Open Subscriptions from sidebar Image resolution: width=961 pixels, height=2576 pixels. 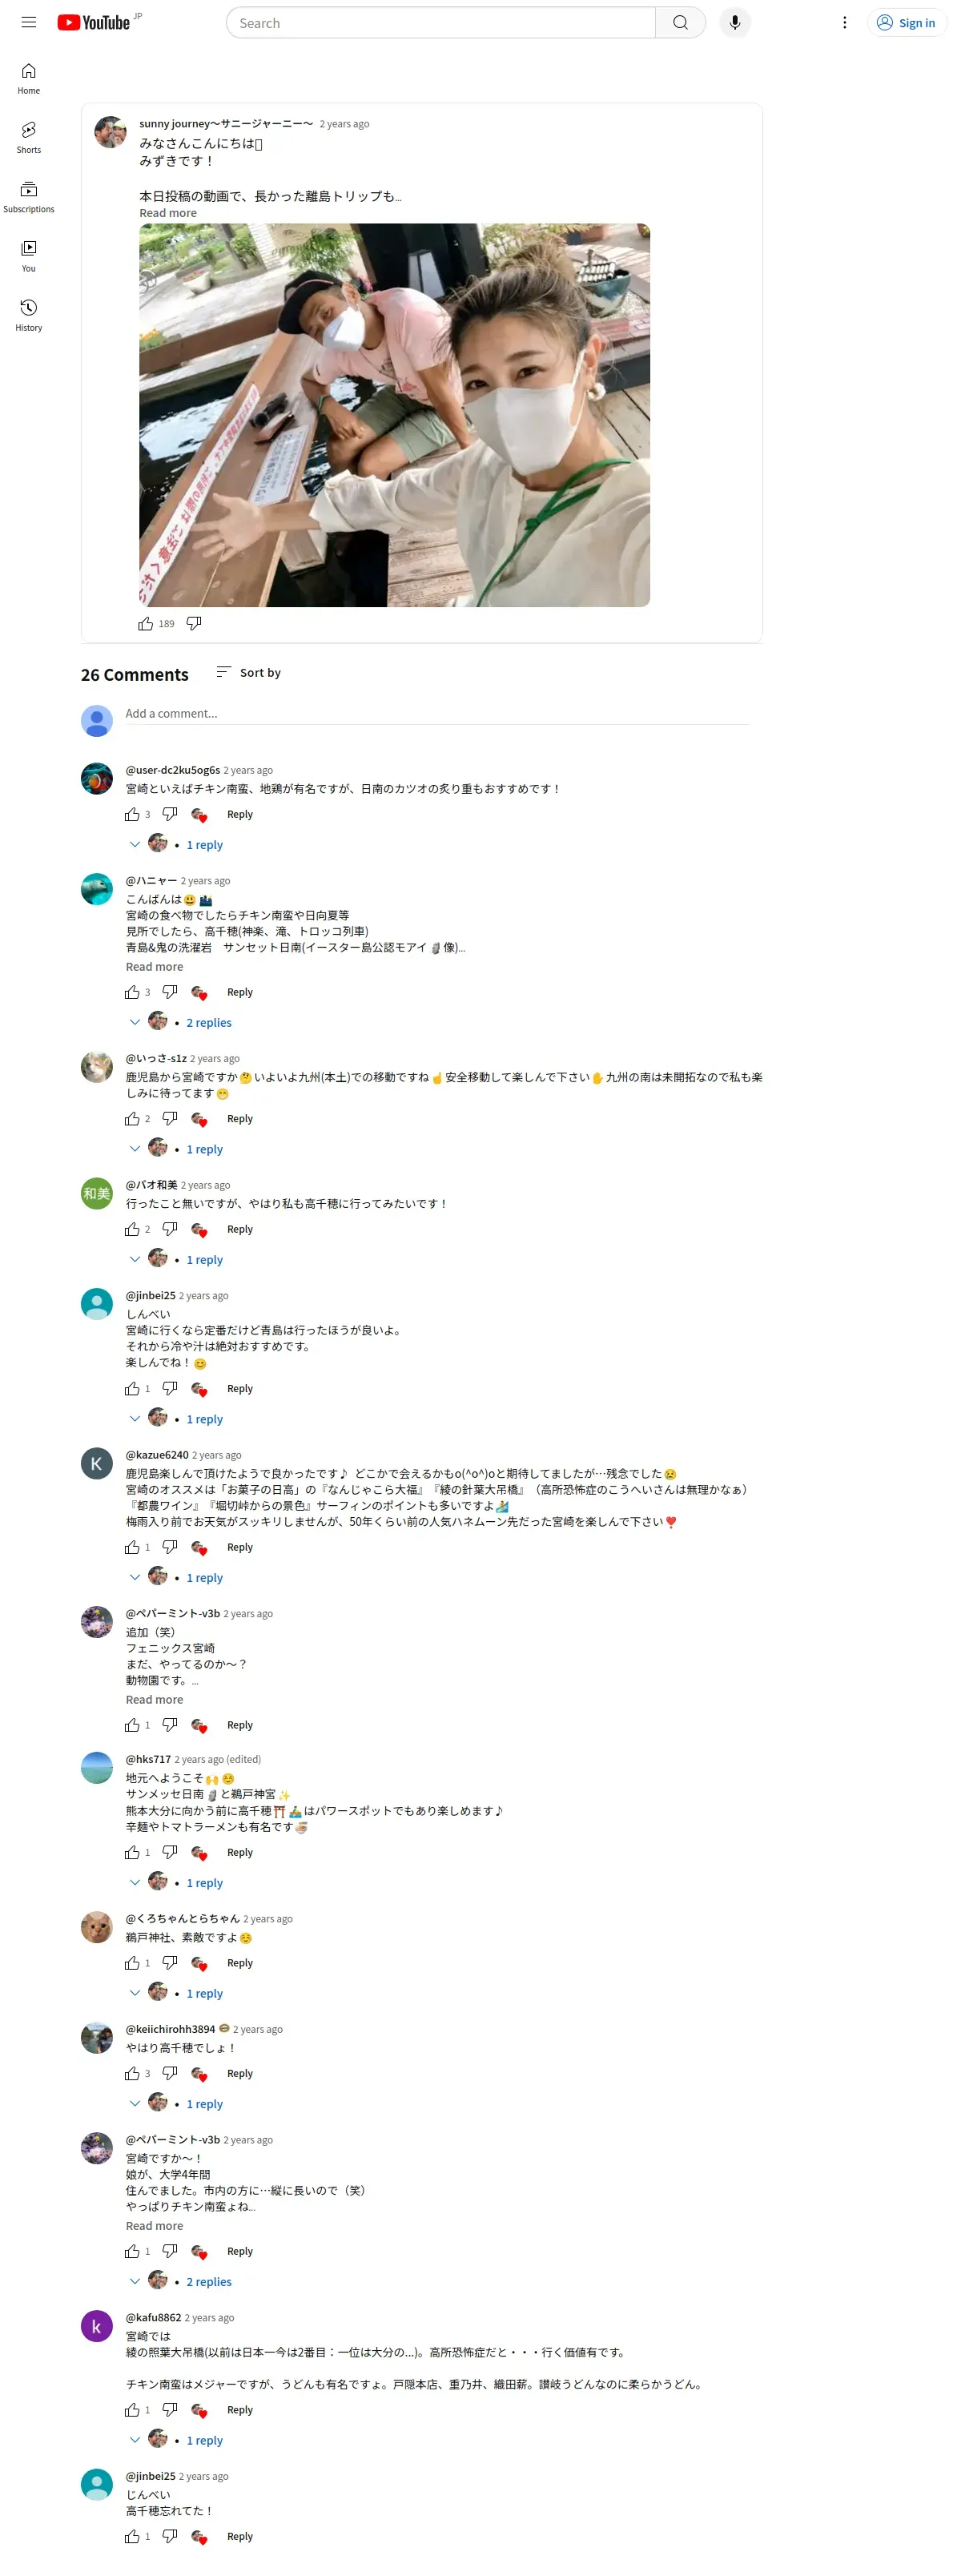pyautogui.click(x=29, y=197)
